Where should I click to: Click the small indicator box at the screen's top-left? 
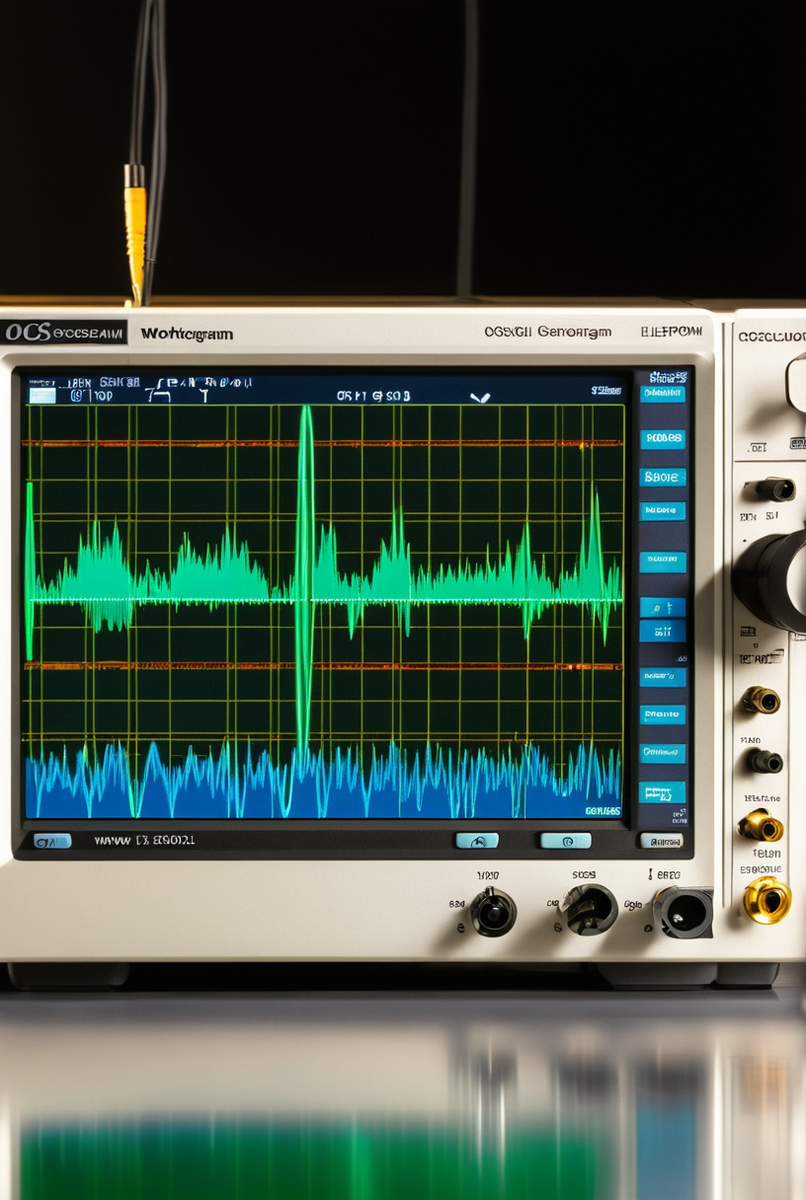(42, 396)
